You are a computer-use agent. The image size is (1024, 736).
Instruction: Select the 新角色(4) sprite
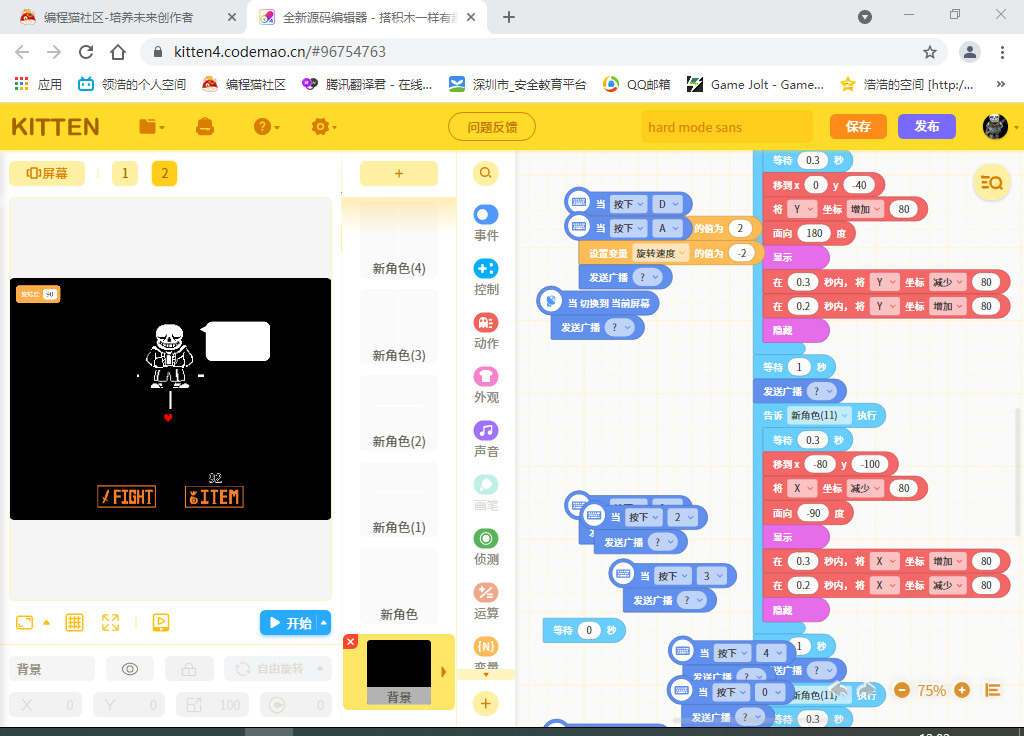398,238
